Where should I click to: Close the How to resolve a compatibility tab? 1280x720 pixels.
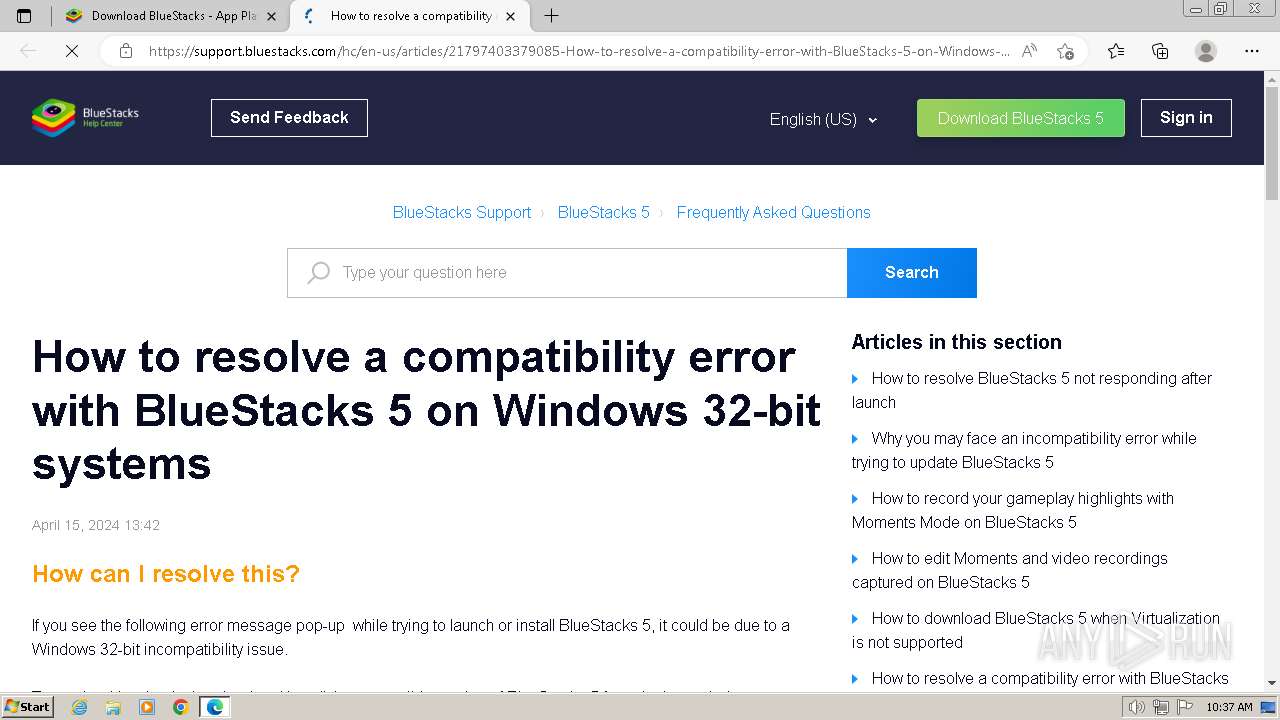coord(511,16)
